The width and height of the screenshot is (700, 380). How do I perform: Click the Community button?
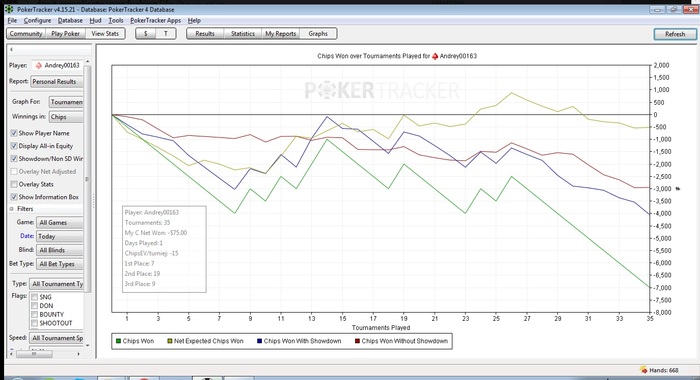pos(26,33)
